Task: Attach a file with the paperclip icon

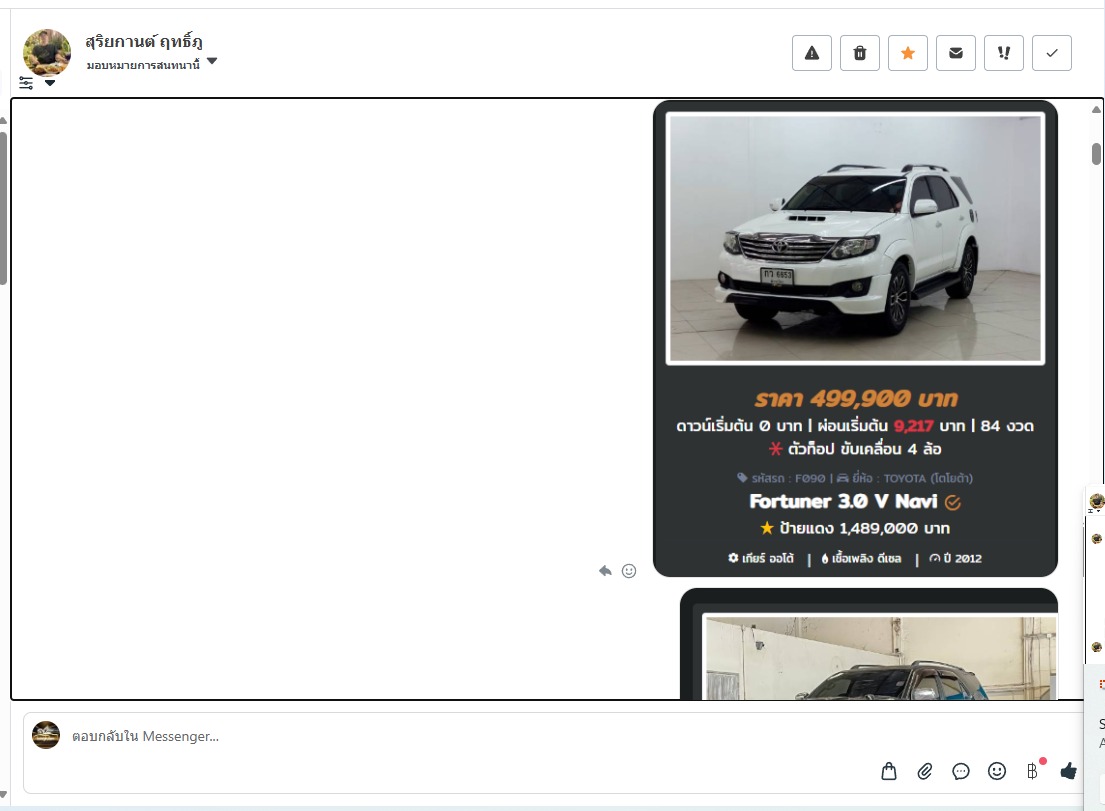Action: (x=925, y=772)
